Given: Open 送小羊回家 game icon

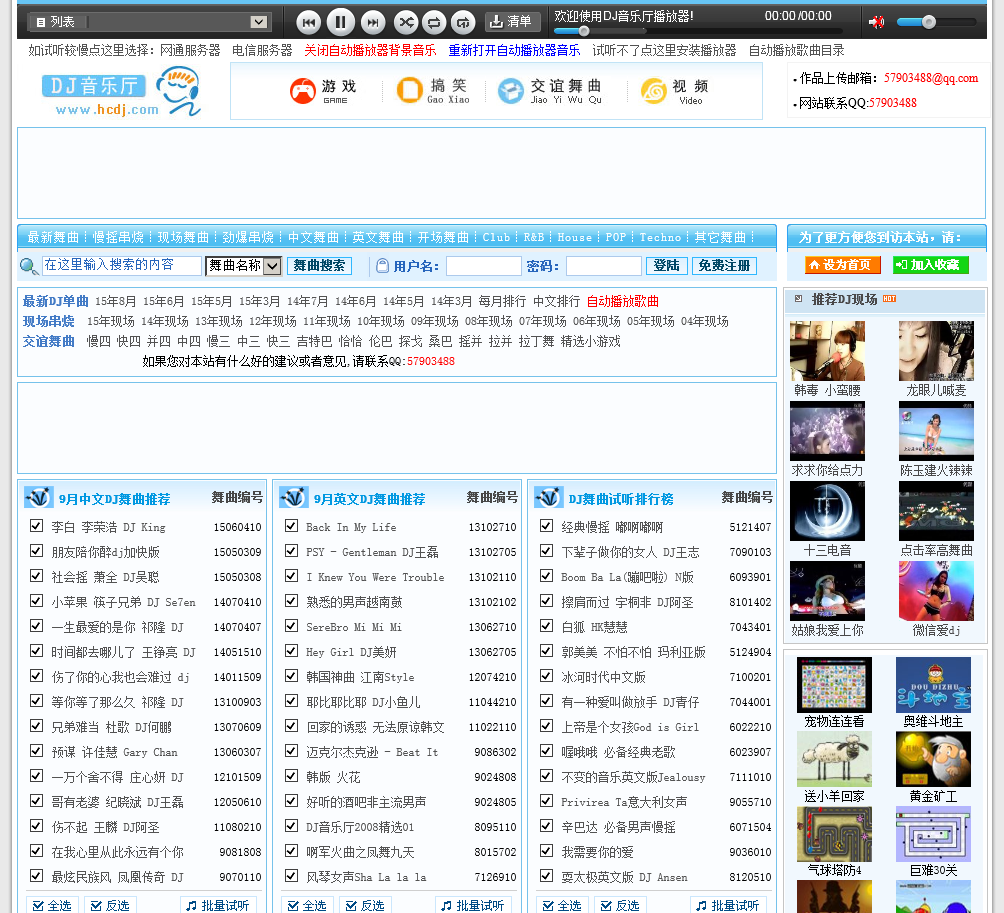Looking at the screenshot, I should (834, 759).
